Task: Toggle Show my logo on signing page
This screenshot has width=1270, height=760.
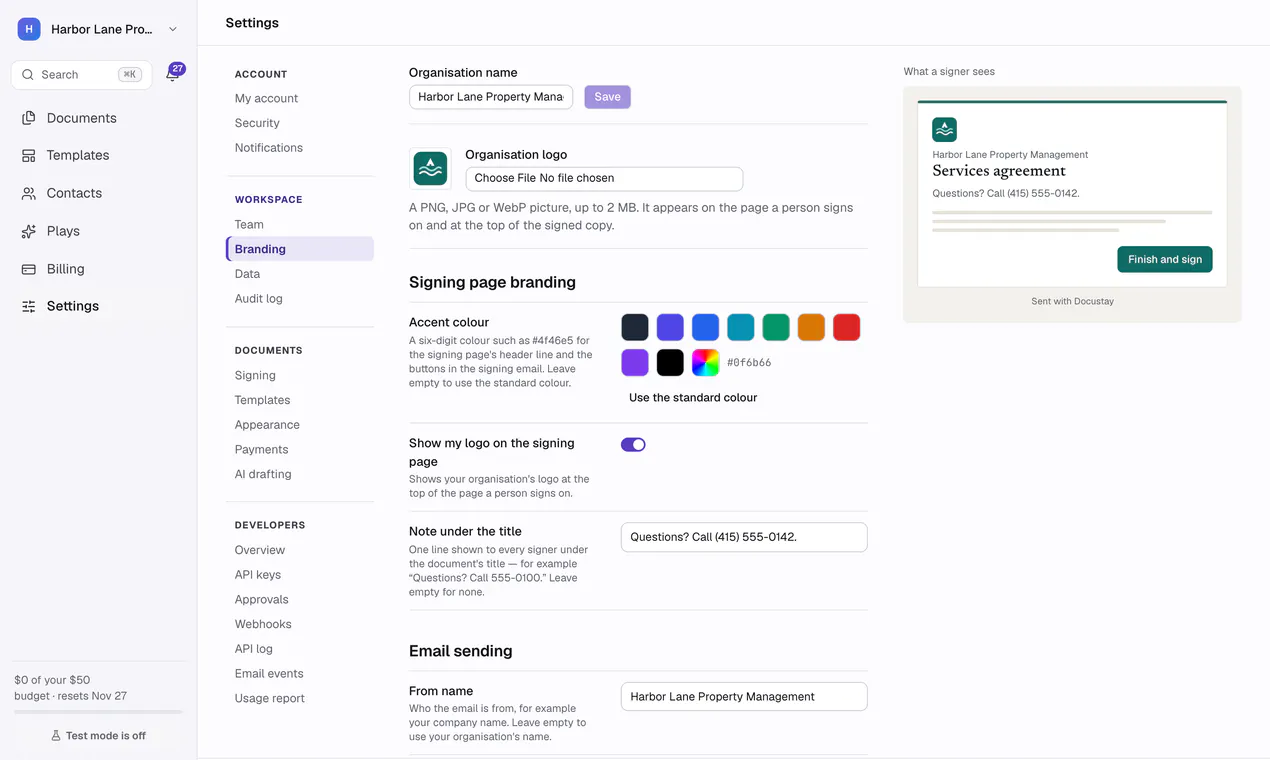Action: coord(633,444)
